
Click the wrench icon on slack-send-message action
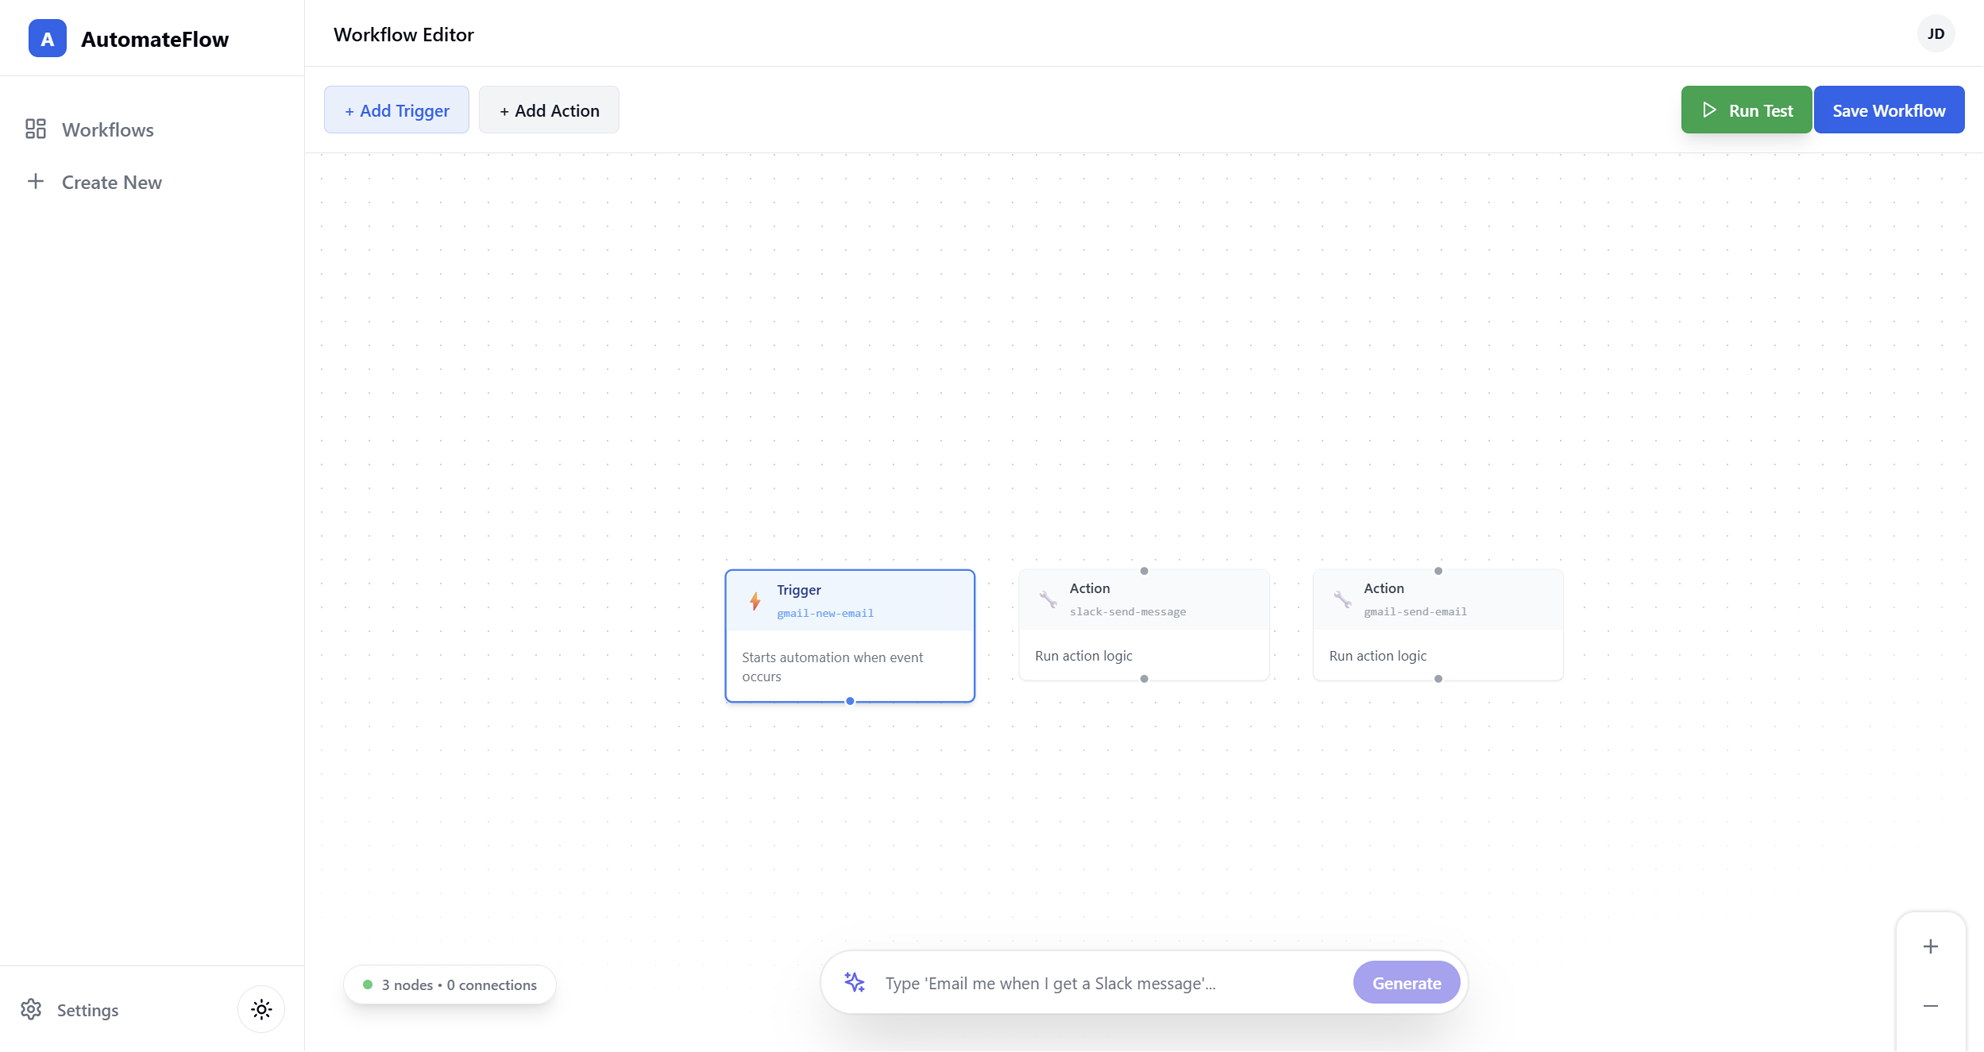[1047, 599]
